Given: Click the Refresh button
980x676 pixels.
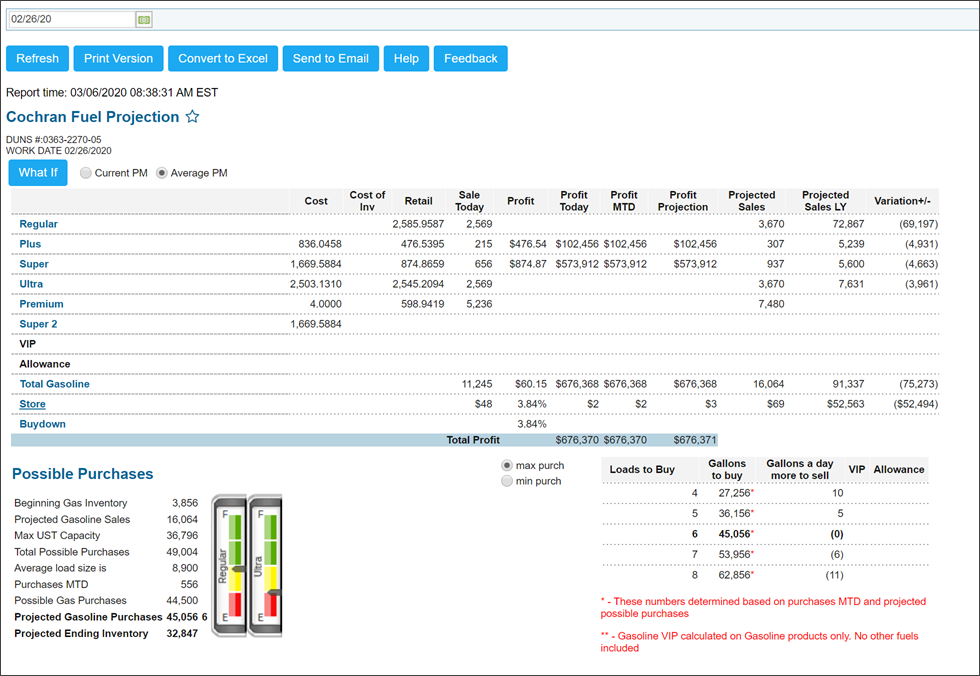Looking at the screenshot, I should pyautogui.click(x=38, y=59).
